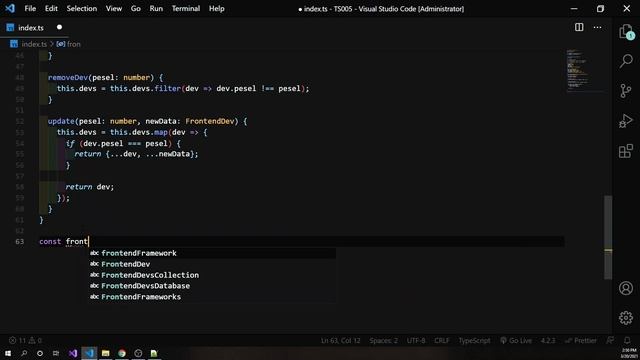This screenshot has height=360, width=640.
Task: Click the removeDev method name
Action: tap(68, 78)
